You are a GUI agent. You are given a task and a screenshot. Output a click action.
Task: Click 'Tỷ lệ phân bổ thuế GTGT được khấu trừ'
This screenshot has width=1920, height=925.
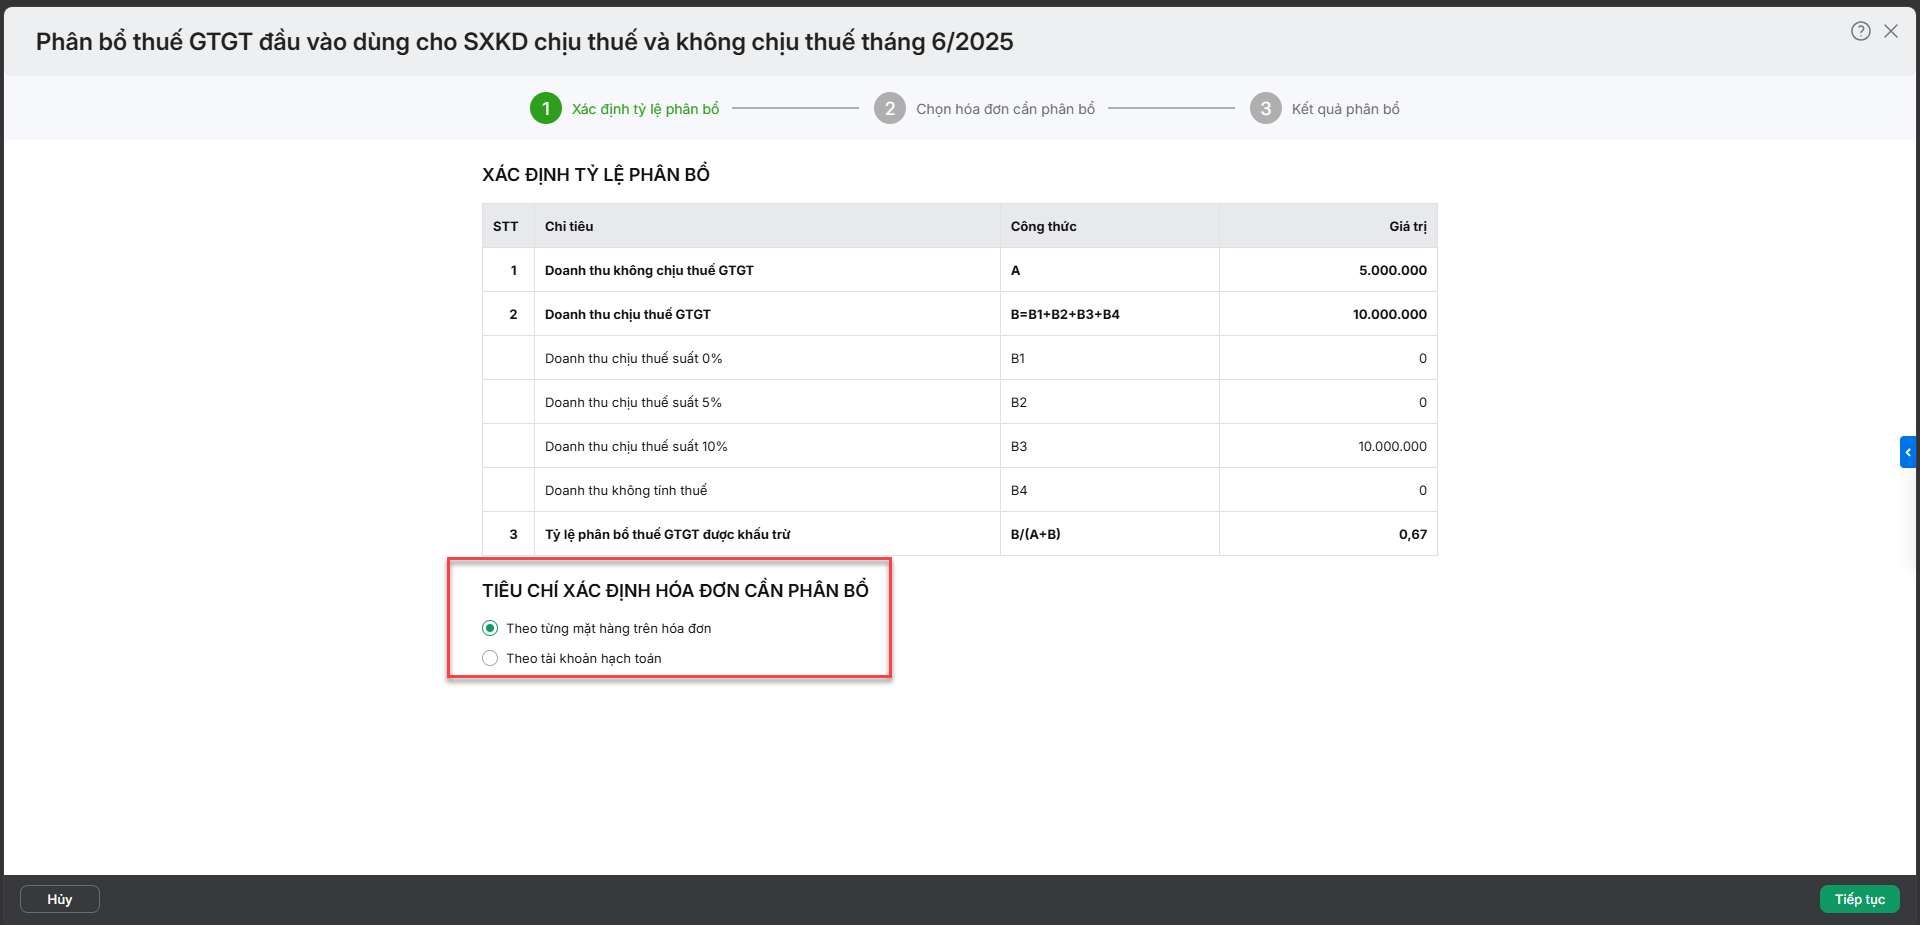[667, 534]
